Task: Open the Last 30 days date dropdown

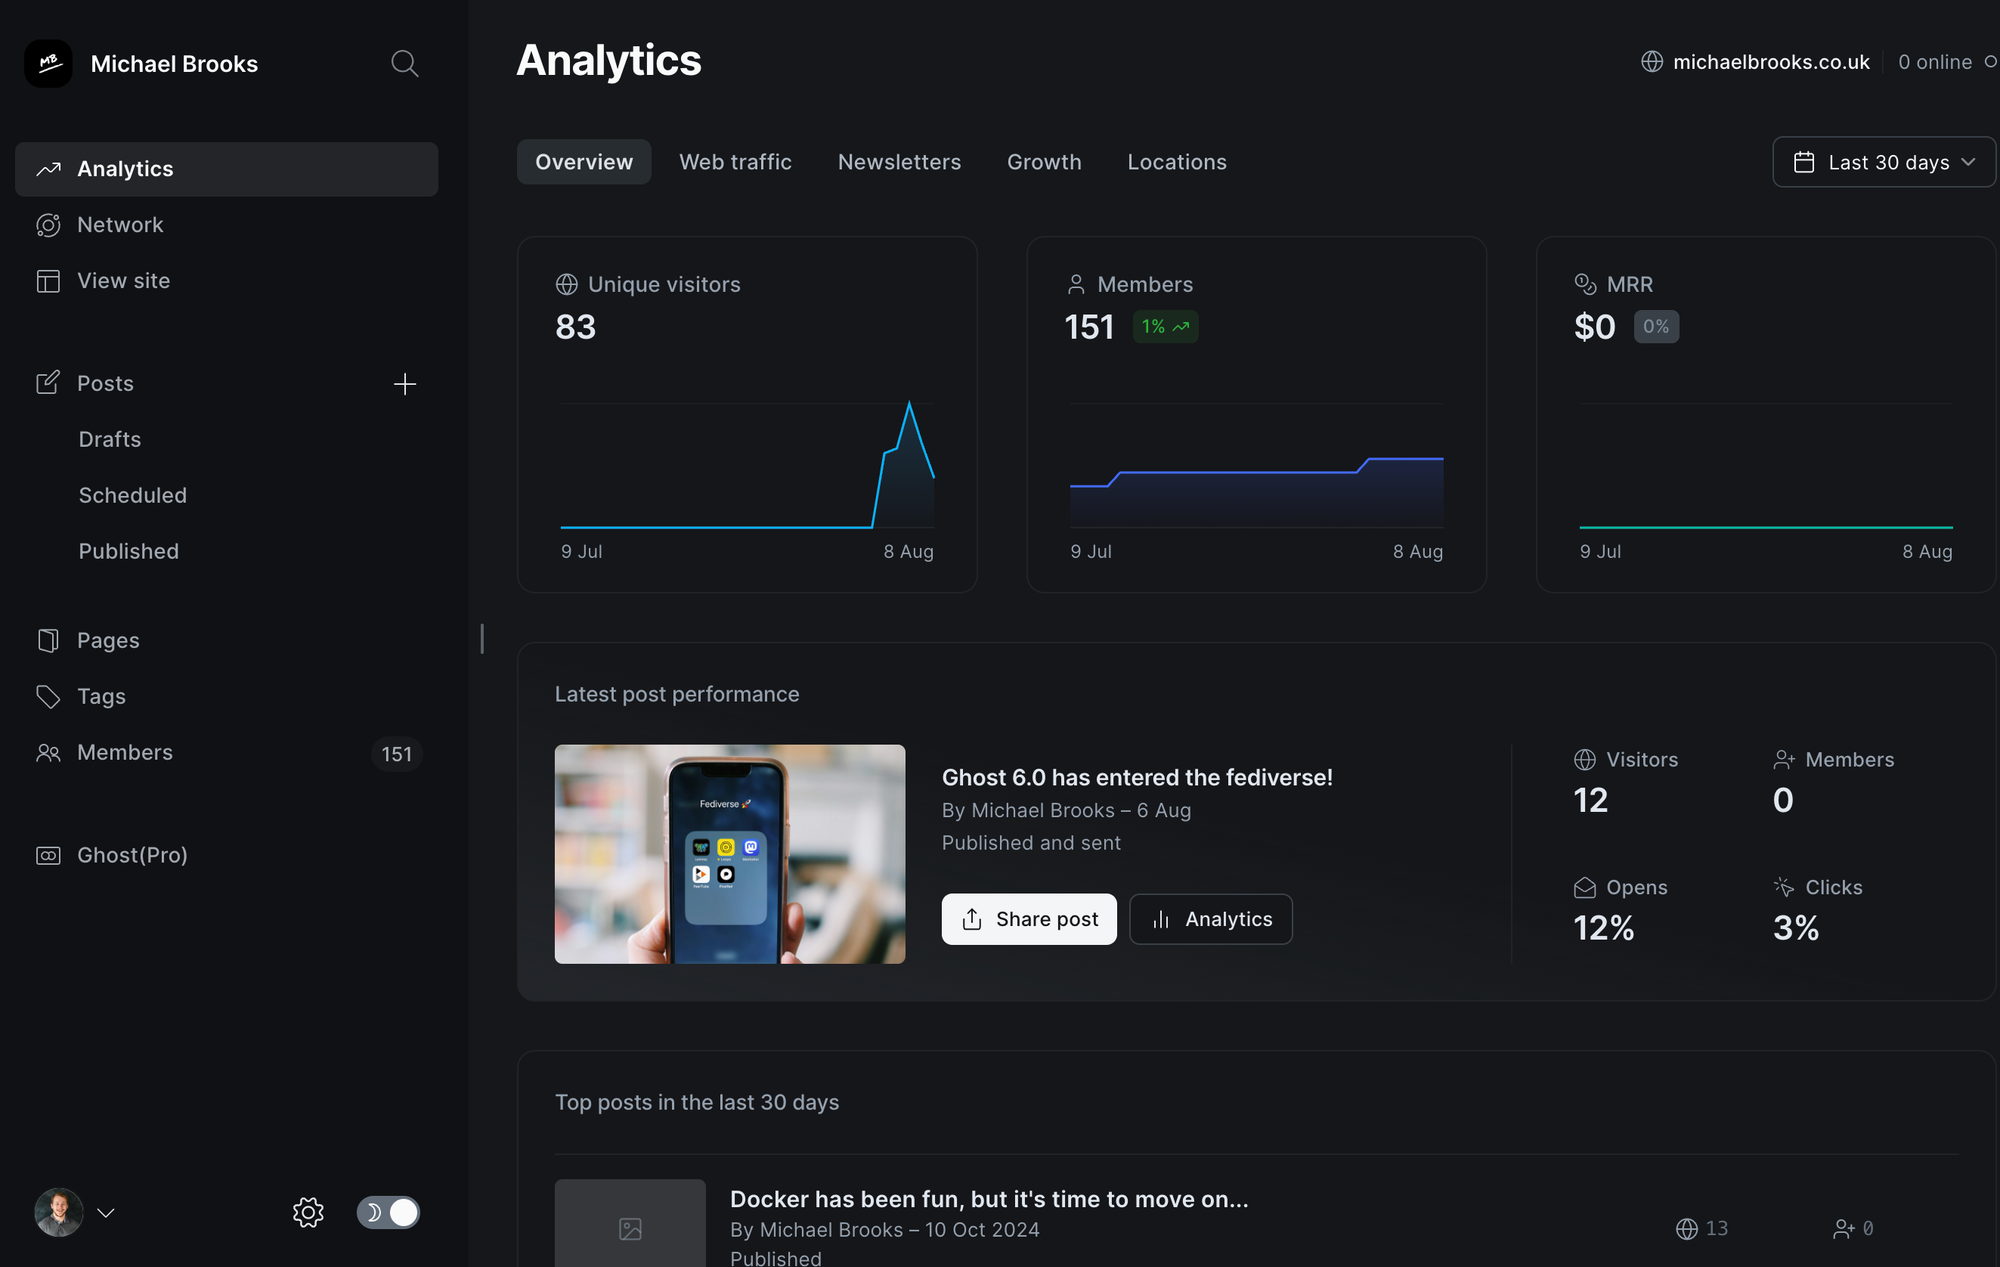Action: [1884, 162]
